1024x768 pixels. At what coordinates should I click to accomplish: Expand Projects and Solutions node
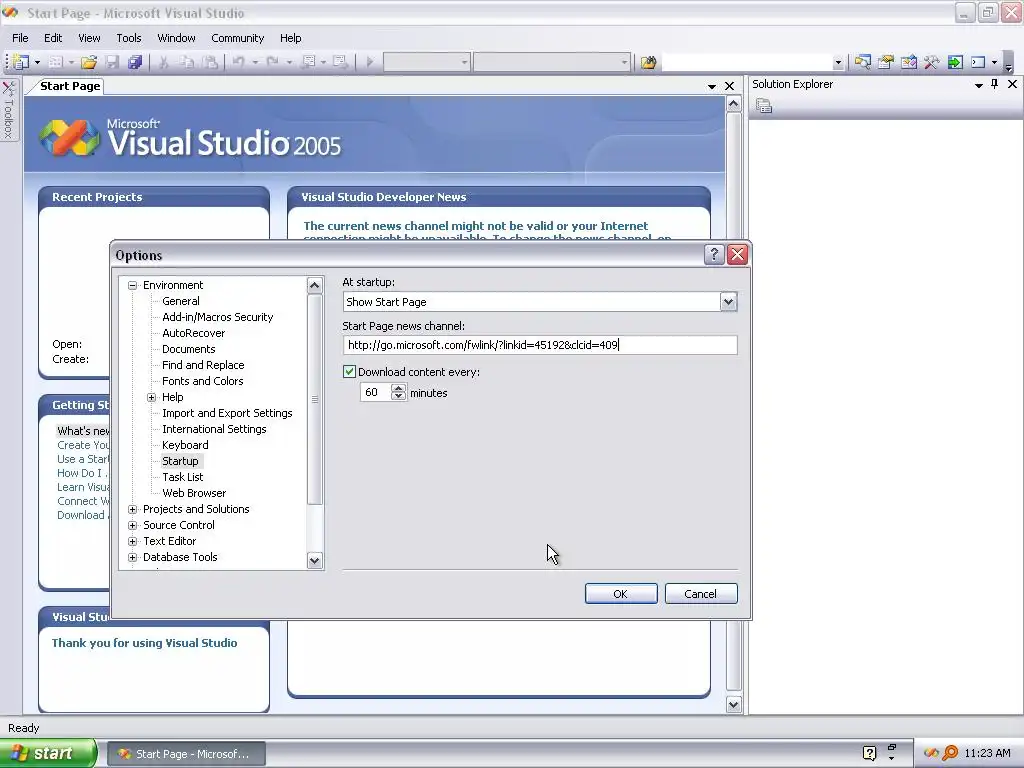(133, 509)
